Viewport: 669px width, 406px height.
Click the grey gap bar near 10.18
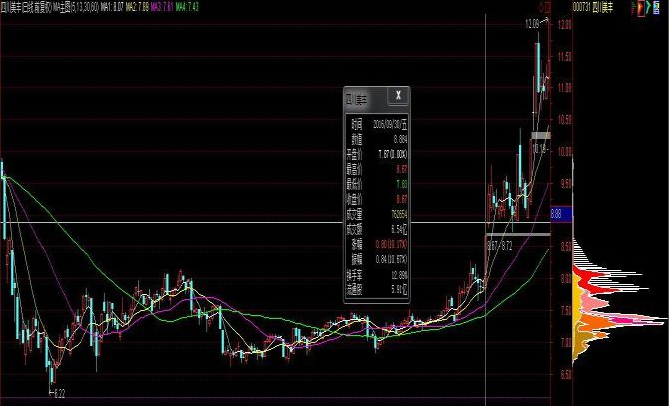click(541, 135)
